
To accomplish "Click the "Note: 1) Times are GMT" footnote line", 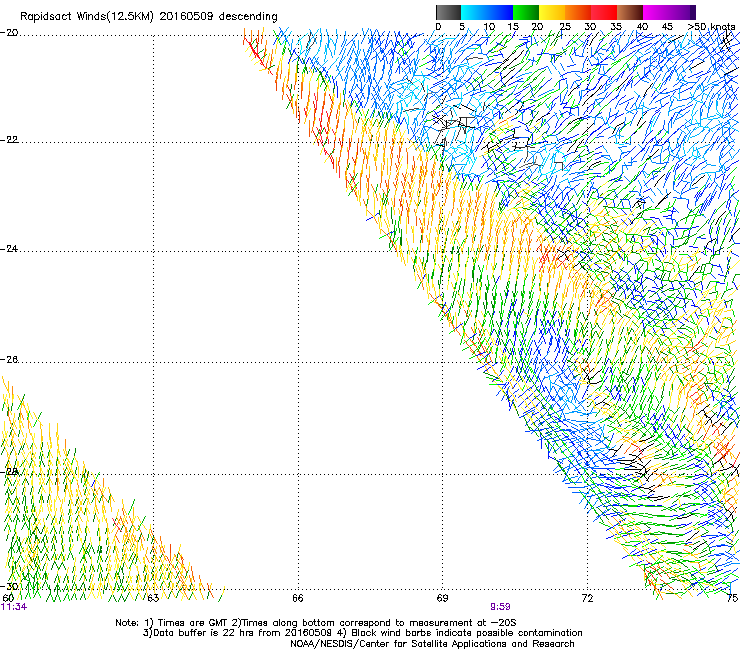I will click(316, 623).
